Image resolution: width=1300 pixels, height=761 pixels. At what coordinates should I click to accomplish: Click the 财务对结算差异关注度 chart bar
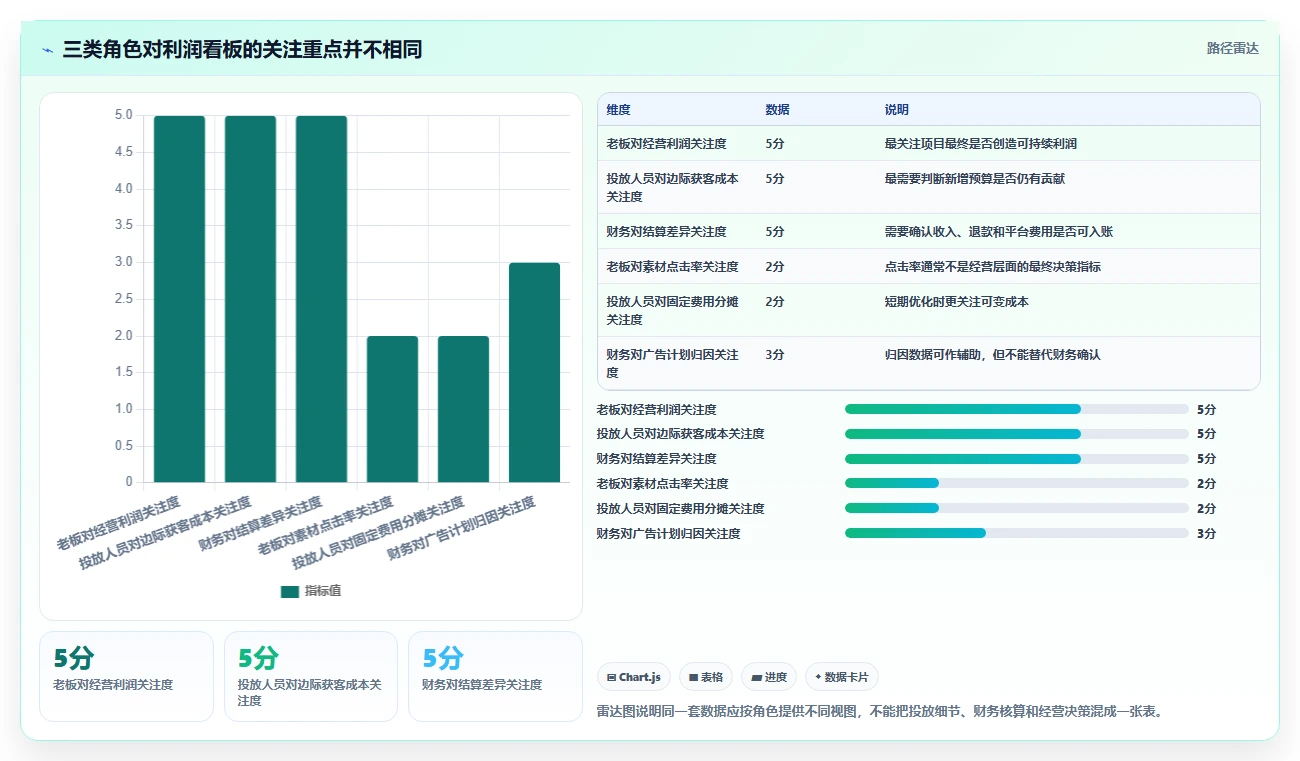pos(321,299)
